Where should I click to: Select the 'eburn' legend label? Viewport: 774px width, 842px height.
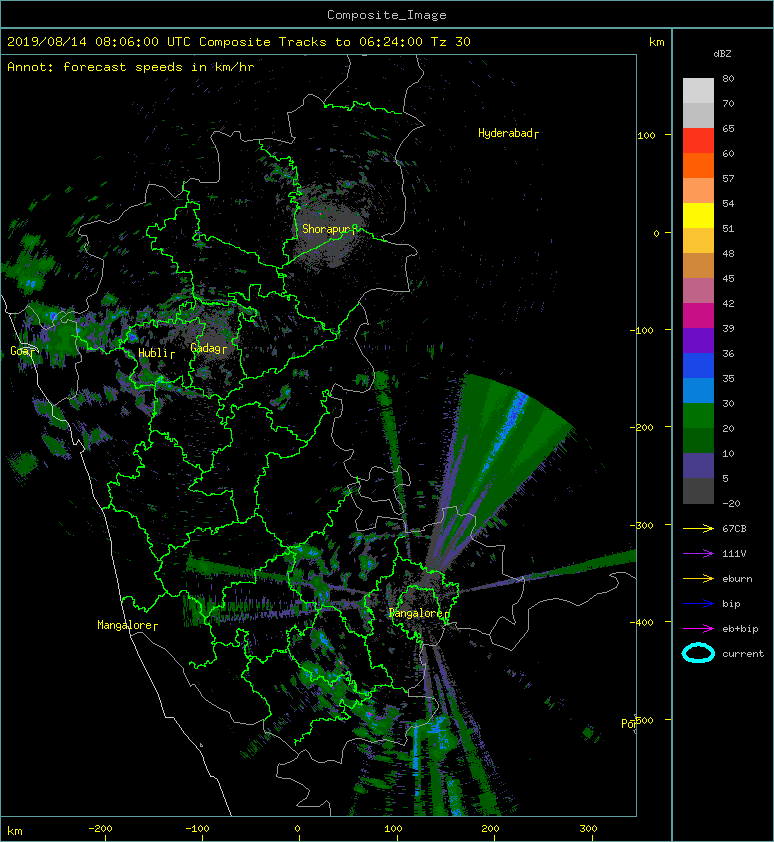(x=737, y=579)
